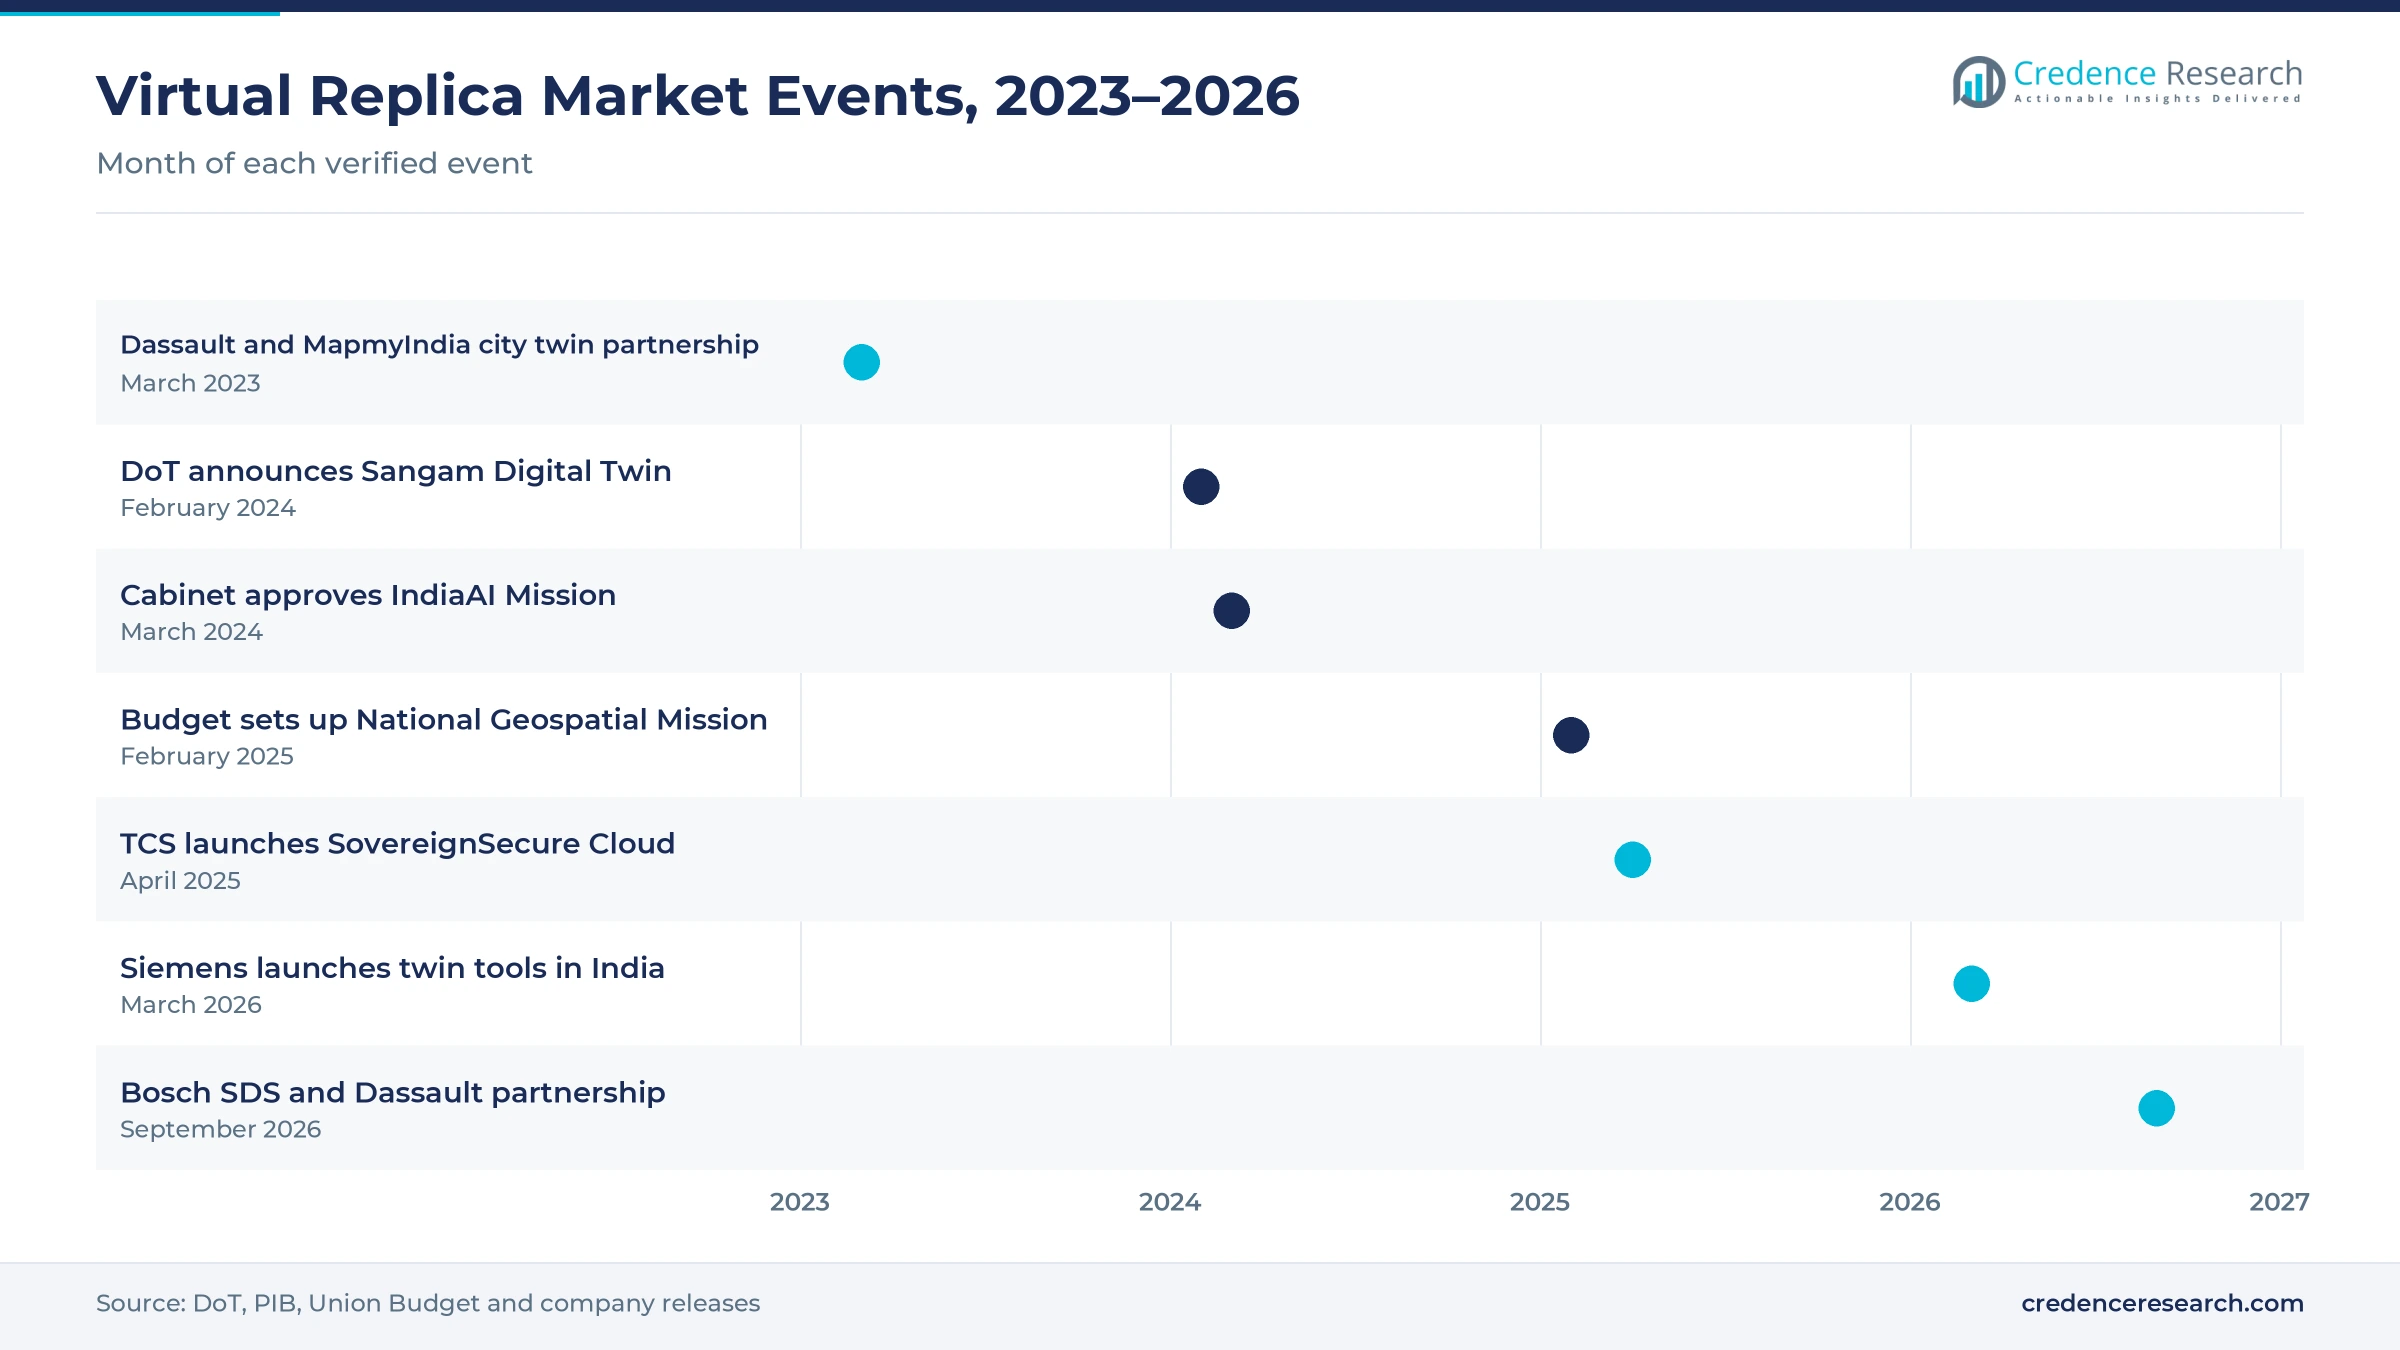This screenshot has height=1350, width=2400.
Task: Click the 2026 axis label
Action: coord(1910,1202)
